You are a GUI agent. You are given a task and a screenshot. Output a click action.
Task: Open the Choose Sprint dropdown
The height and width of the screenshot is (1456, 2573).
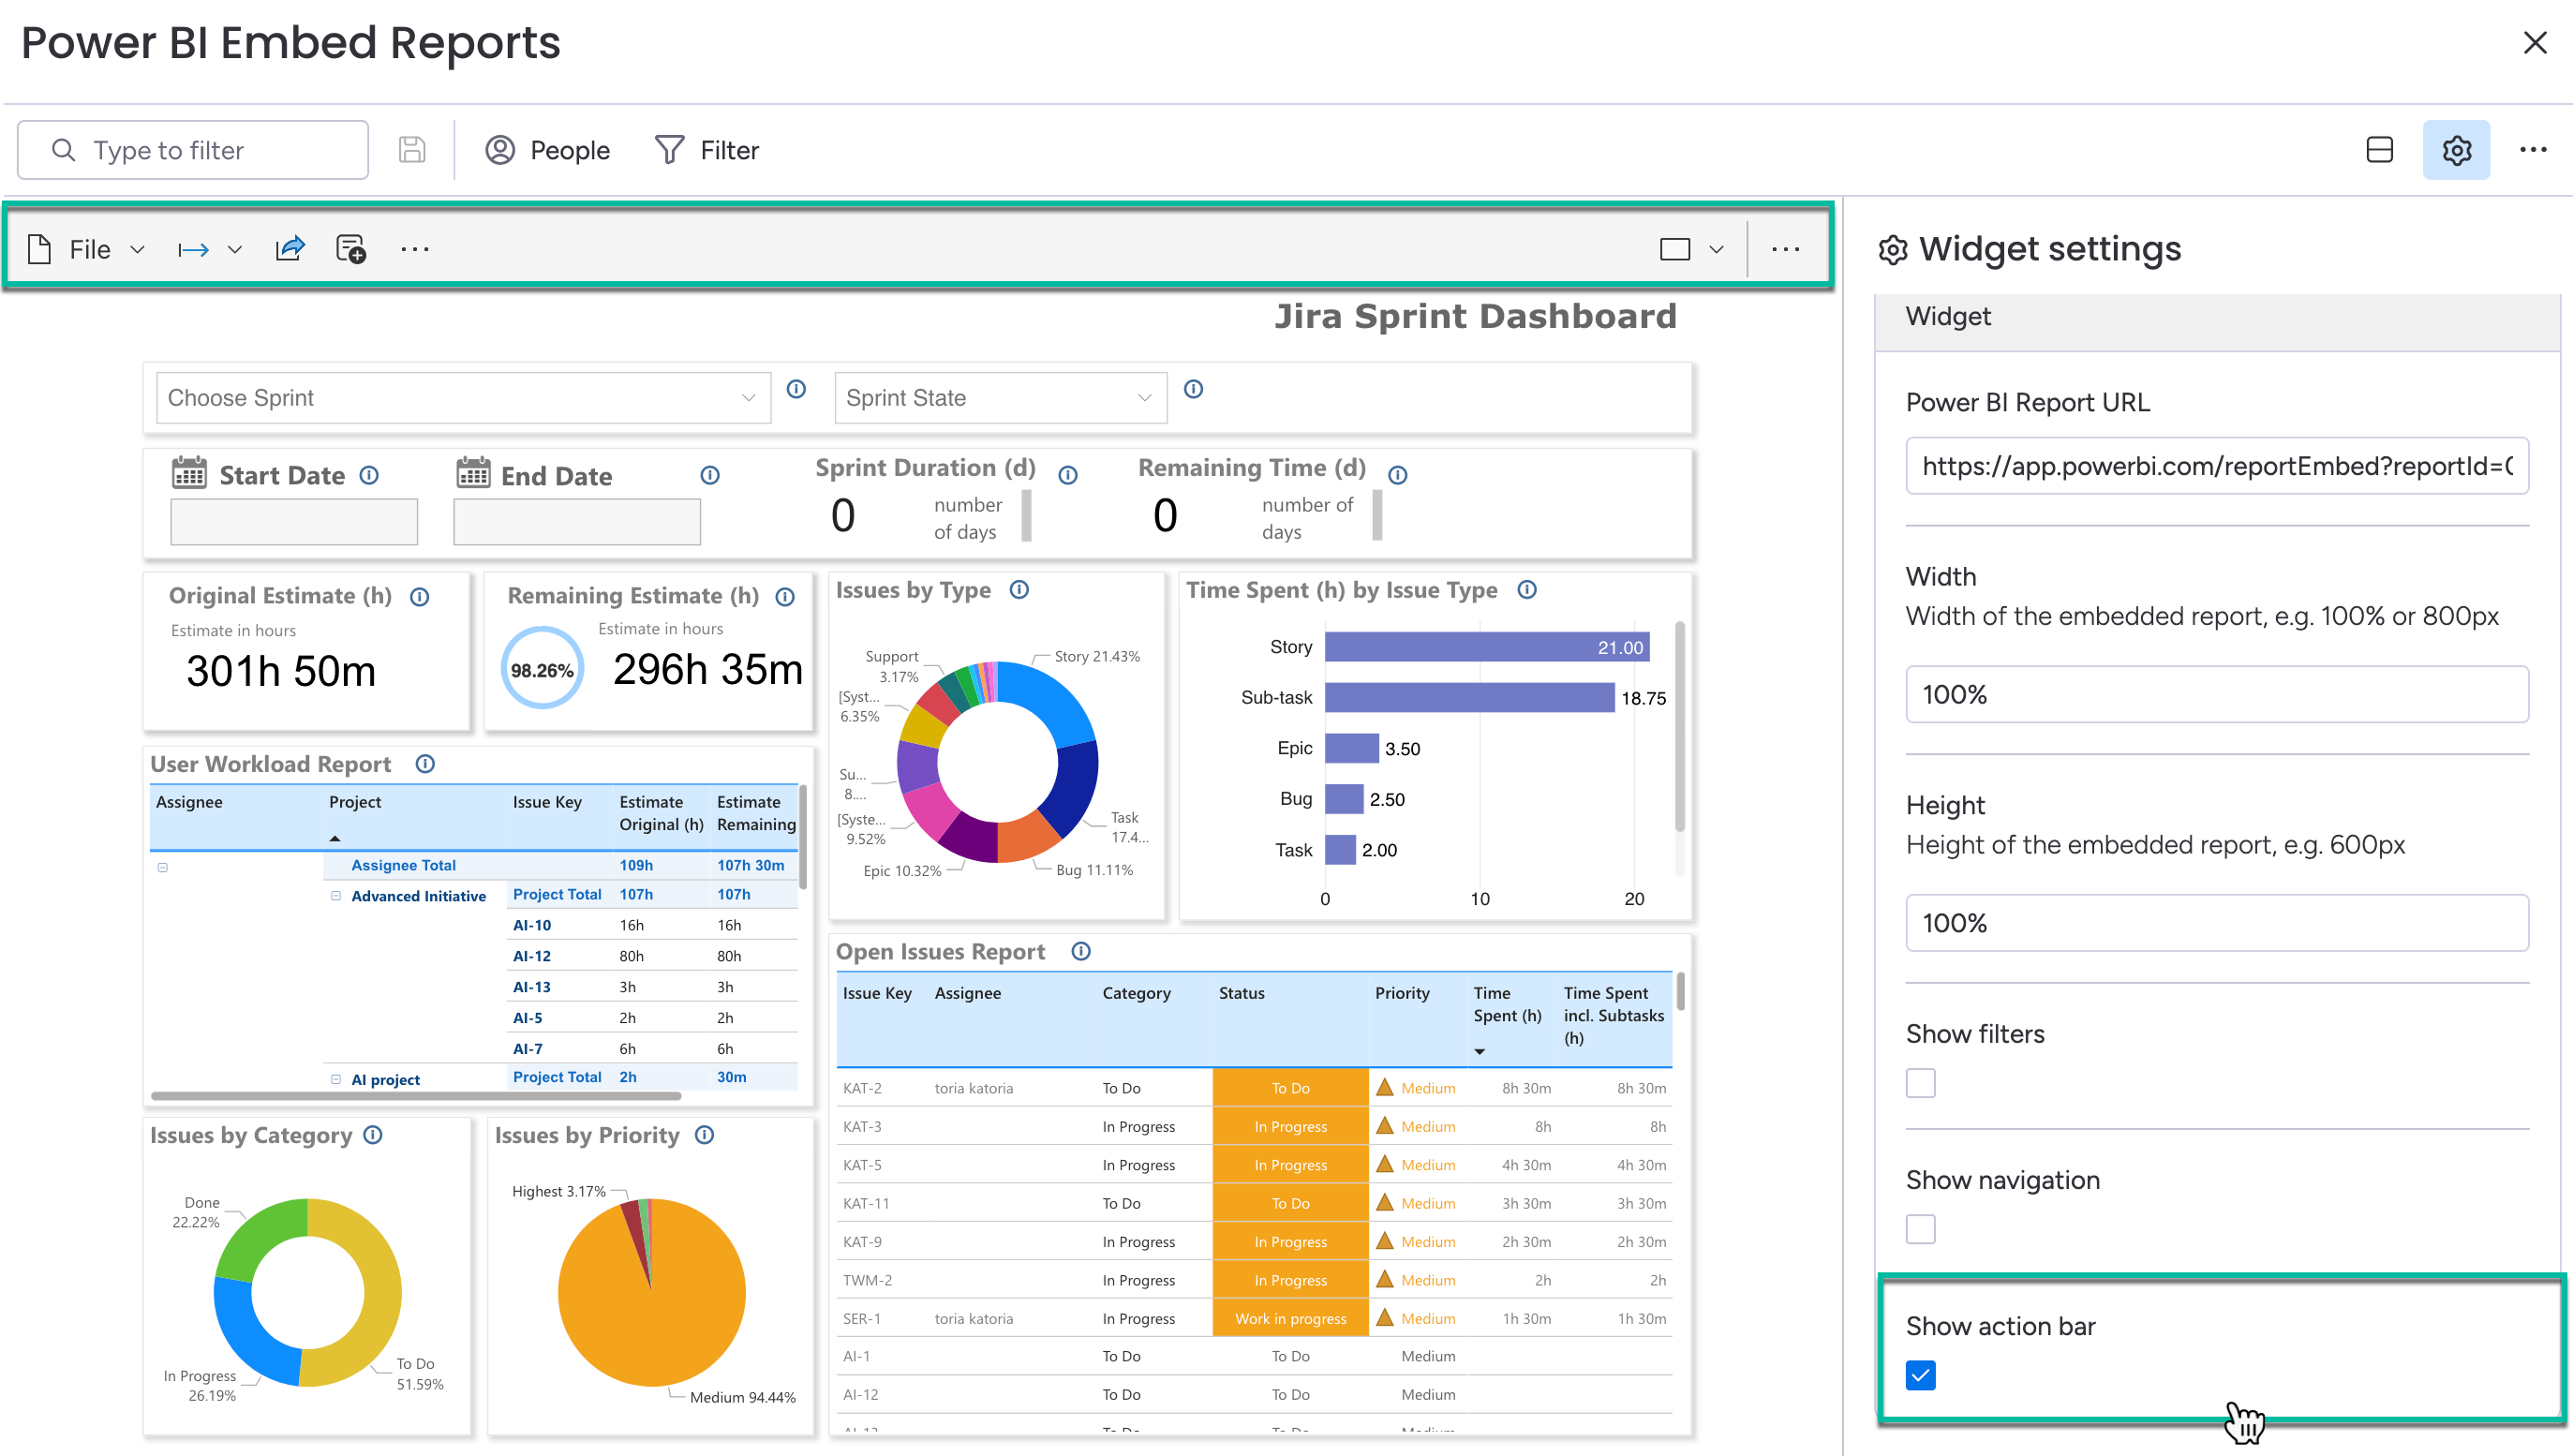point(462,398)
